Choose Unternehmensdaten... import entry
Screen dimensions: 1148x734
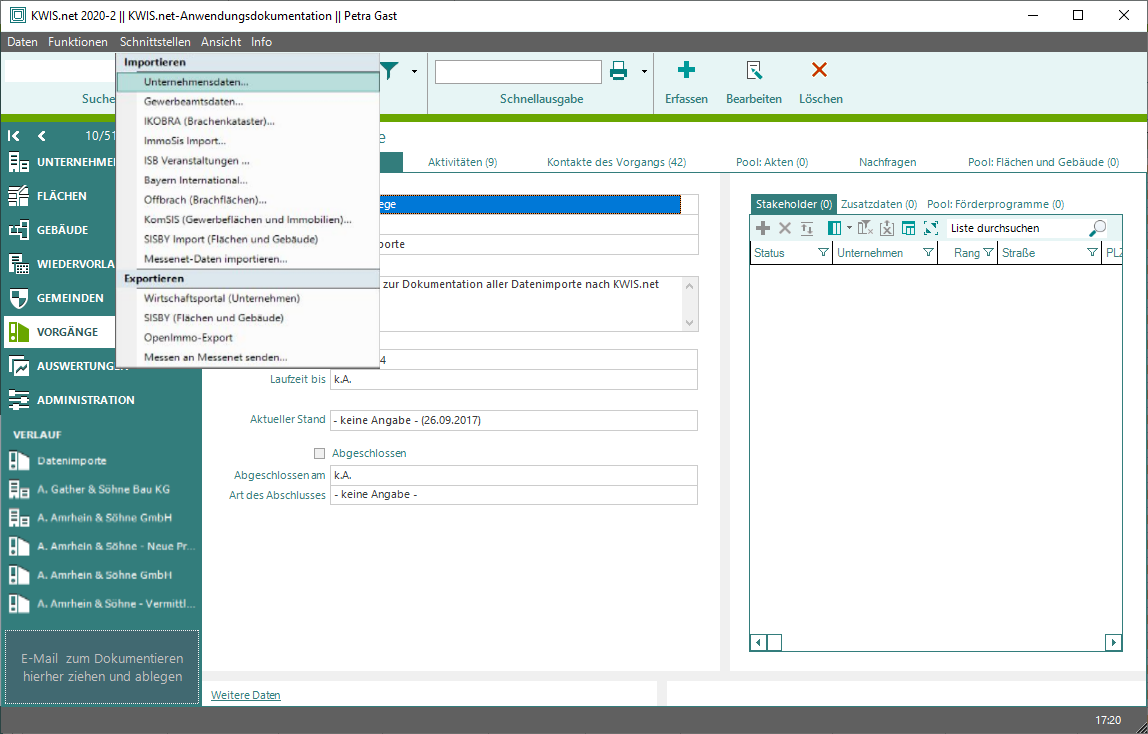(248, 82)
